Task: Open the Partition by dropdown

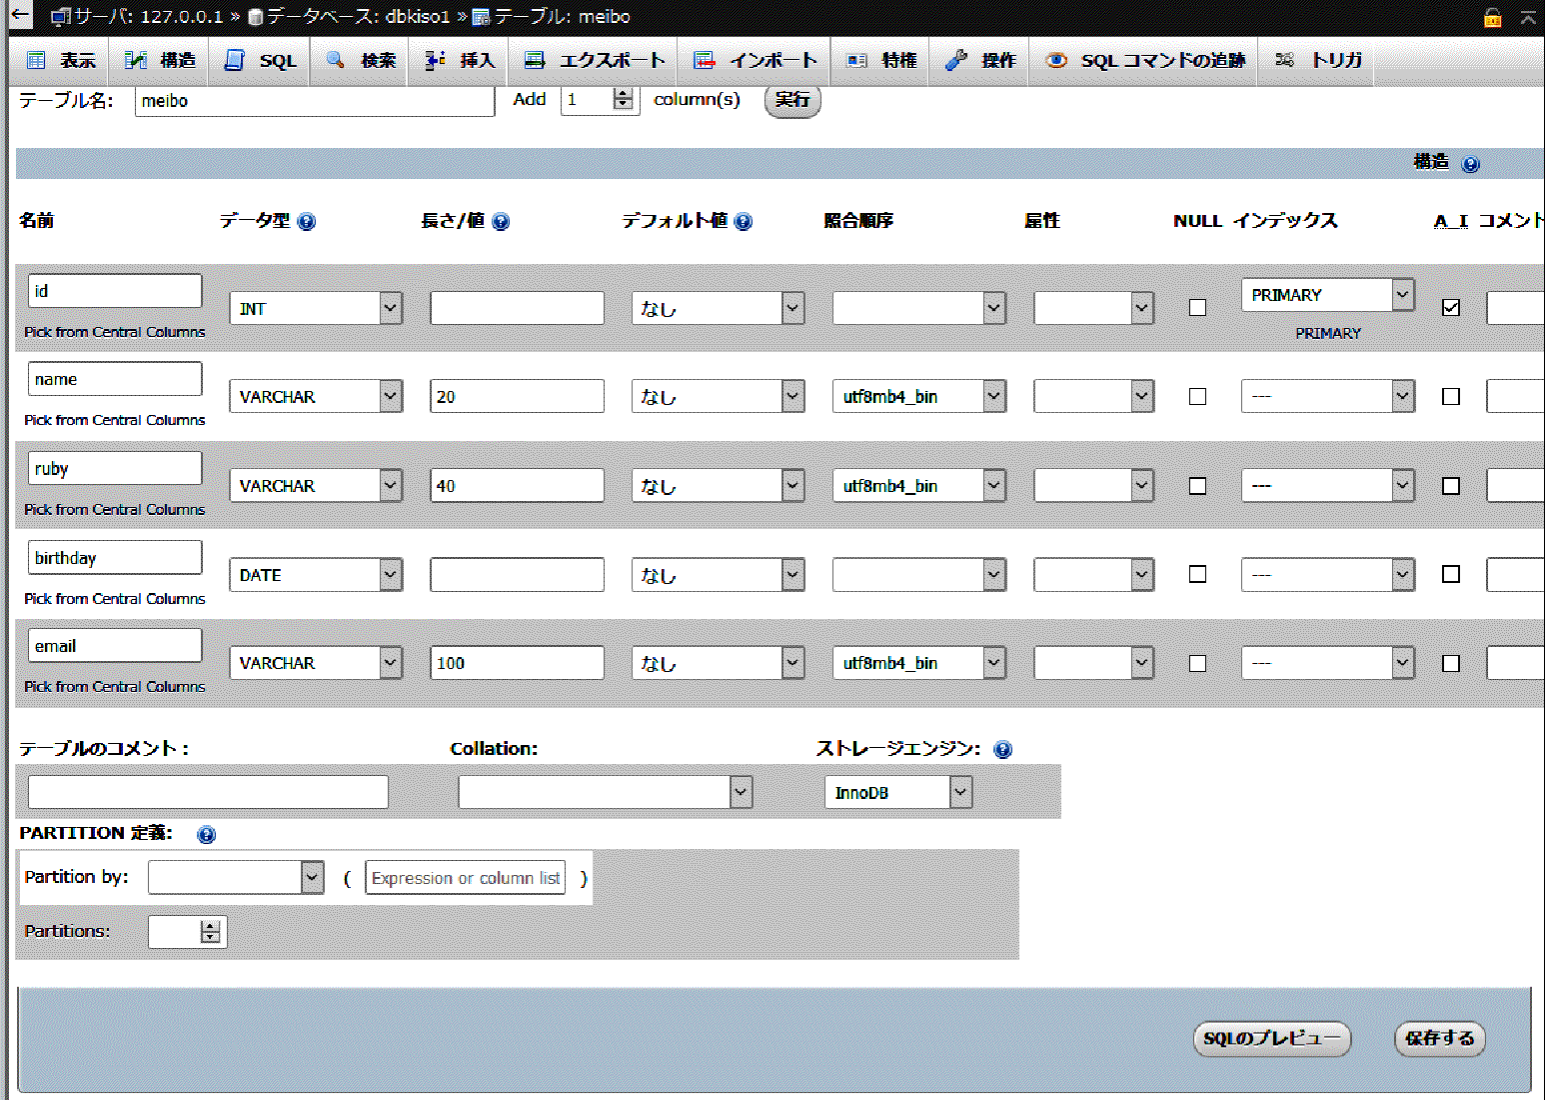Action: coord(236,878)
